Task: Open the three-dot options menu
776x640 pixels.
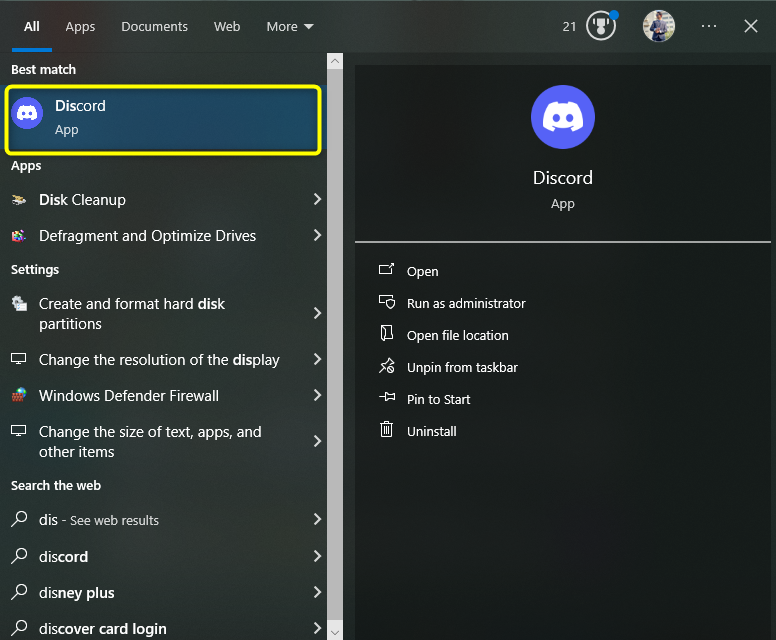Action: pos(709,26)
